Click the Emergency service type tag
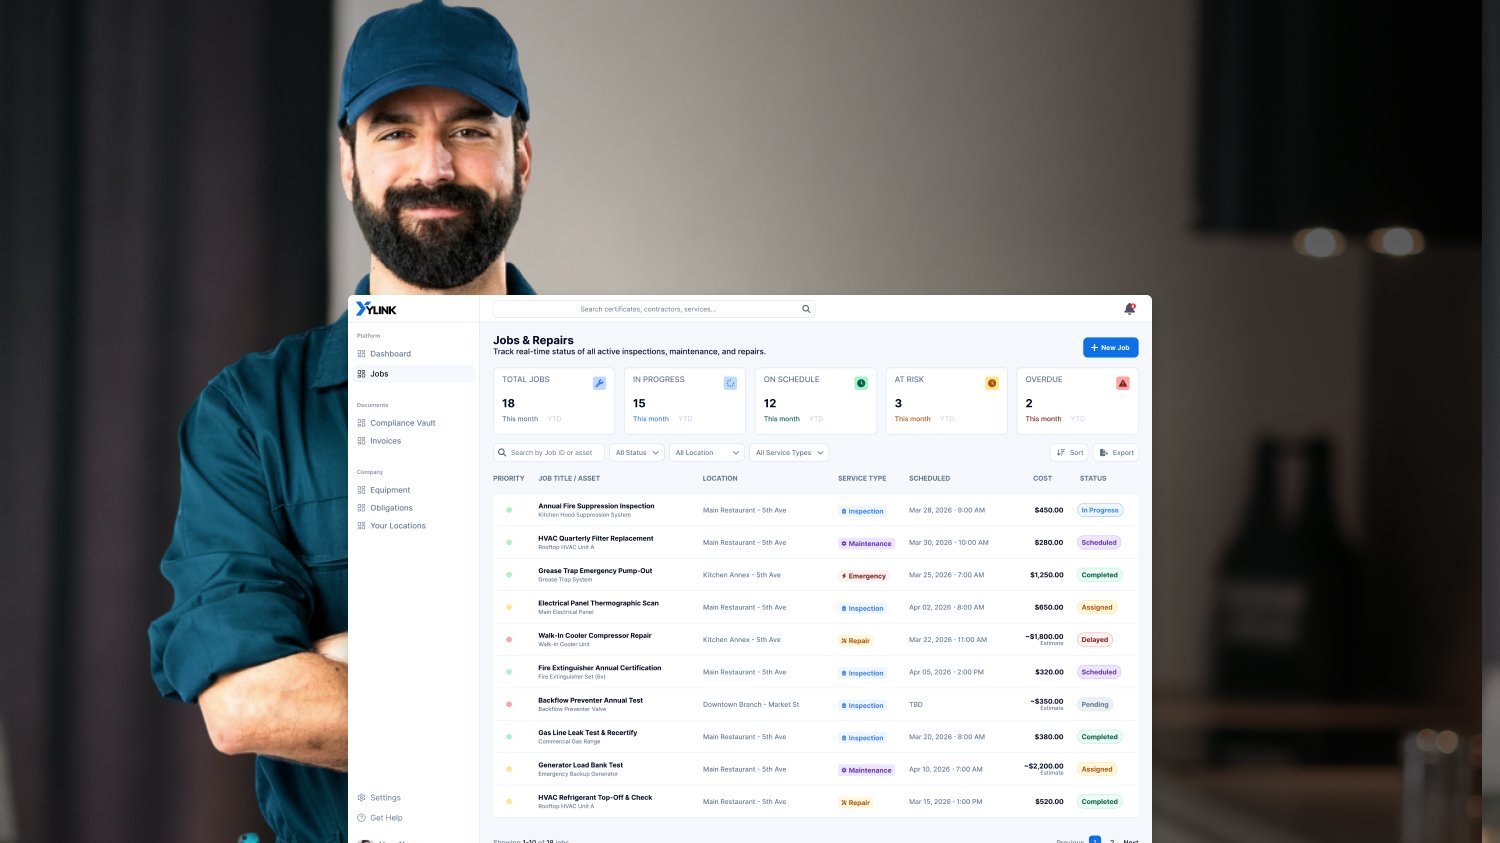 [x=864, y=576]
